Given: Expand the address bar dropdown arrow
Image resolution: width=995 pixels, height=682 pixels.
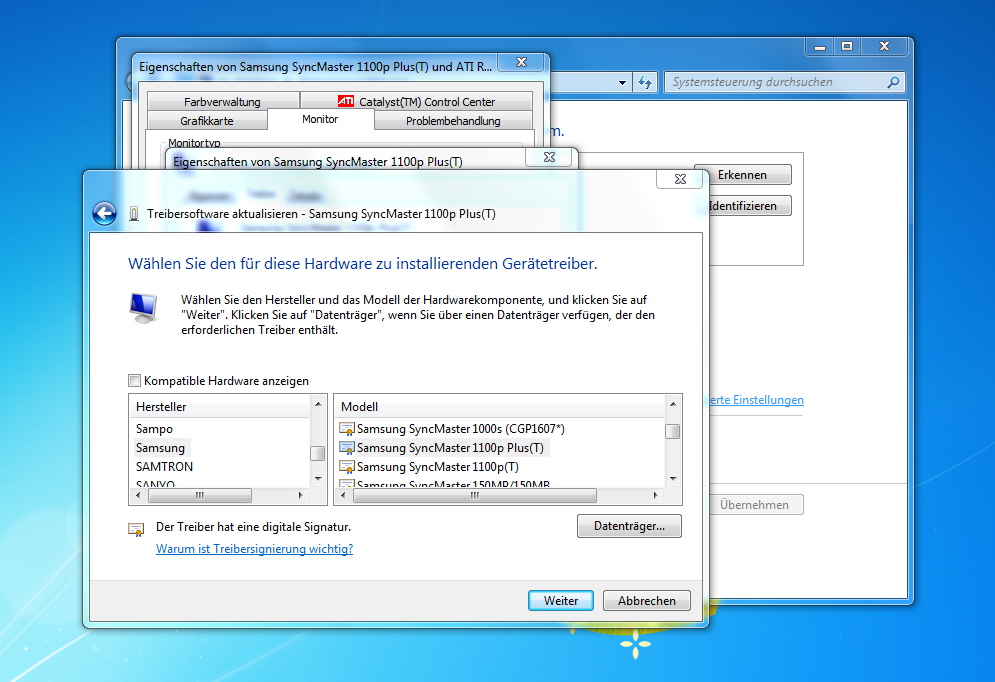Looking at the screenshot, I should point(623,82).
